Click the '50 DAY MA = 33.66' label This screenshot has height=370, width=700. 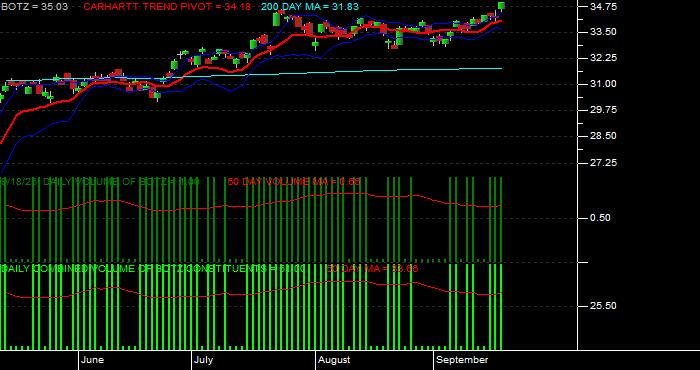pyautogui.click(x=372, y=269)
